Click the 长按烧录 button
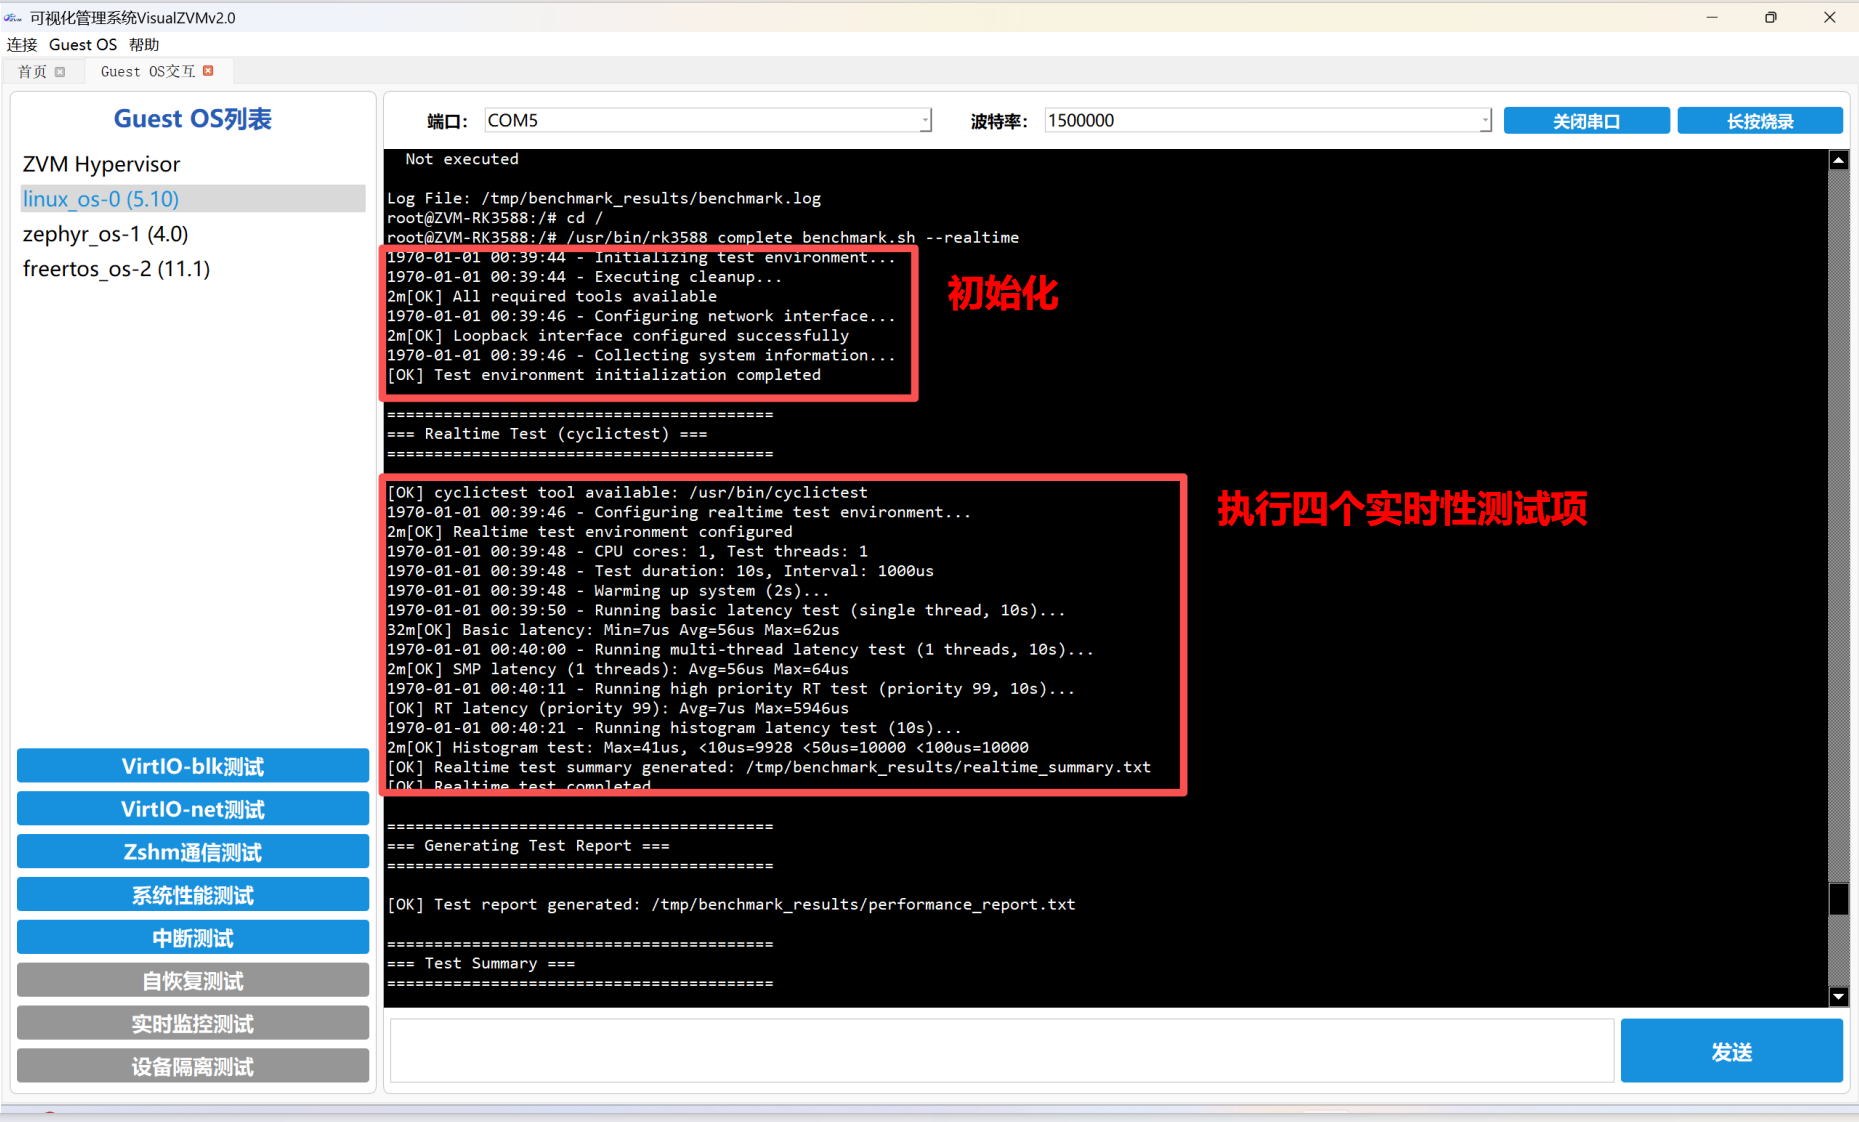 pyautogui.click(x=1759, y=121)
